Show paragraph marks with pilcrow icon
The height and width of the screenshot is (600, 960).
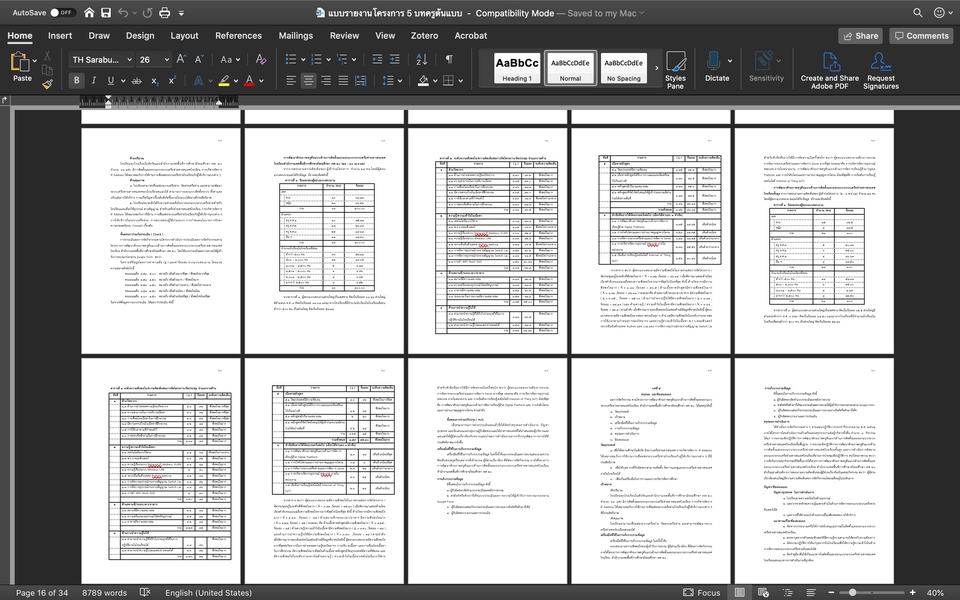click(449, 59)
